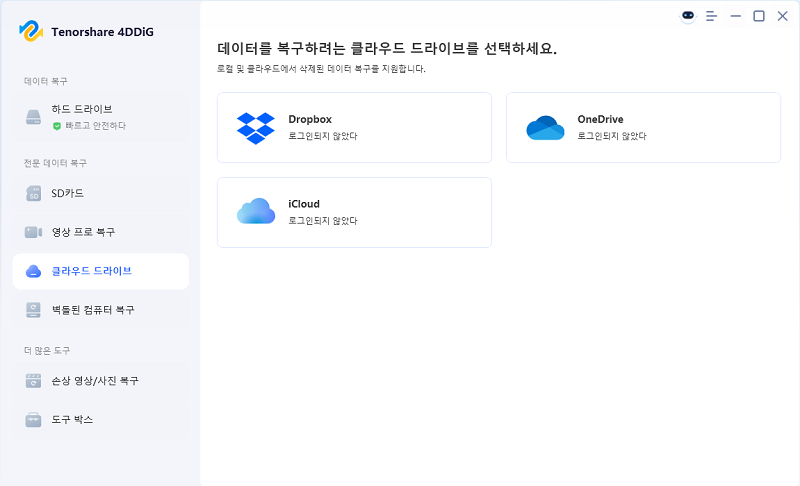Screen dimensions: 800x486
Task: Open 손상 영상/사진 복구 tool
Action: [x=101, y=381]
